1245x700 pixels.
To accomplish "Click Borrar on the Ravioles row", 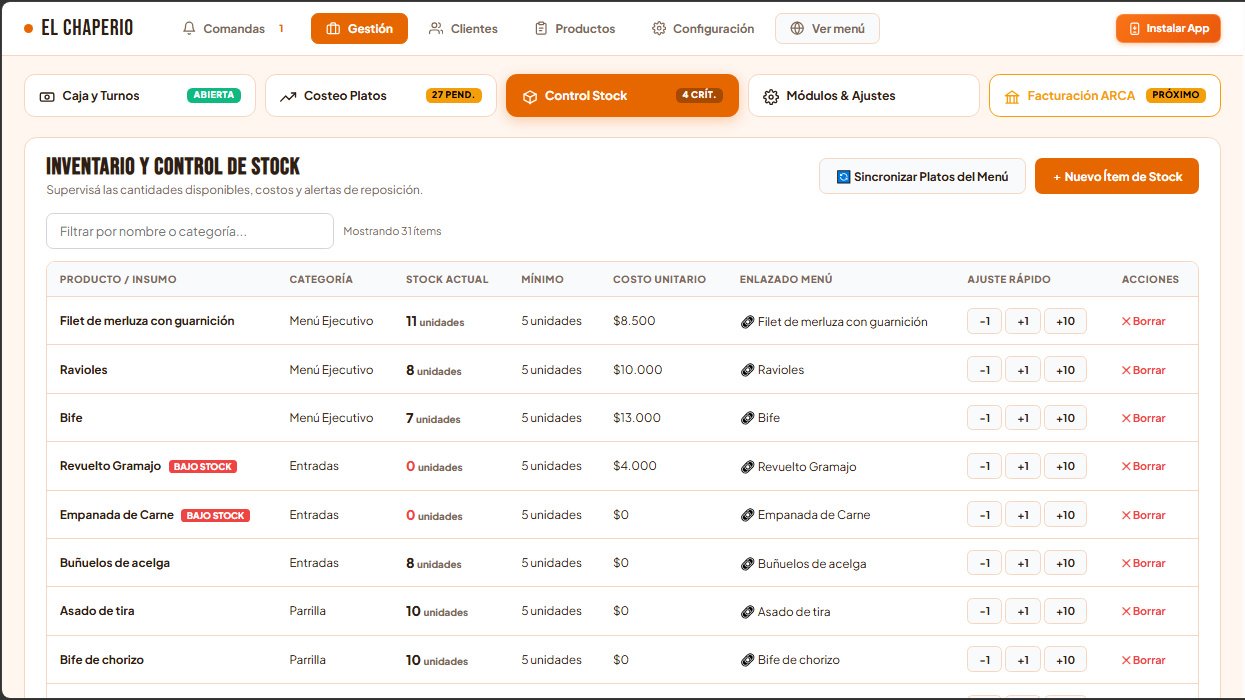I will click(1143, 370).
